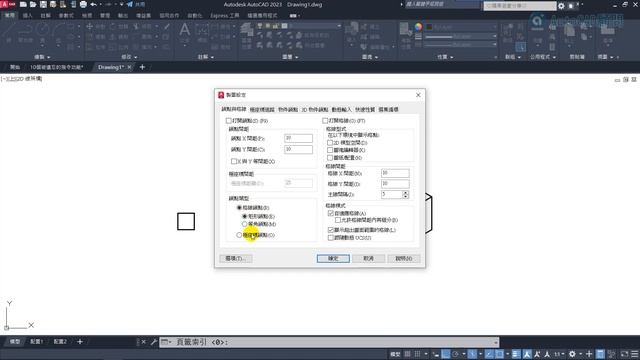Viewport: 640px width, 360px height.
Task: Click the New drawing icon in quick access toolbar
Action: tap(23, 4)
